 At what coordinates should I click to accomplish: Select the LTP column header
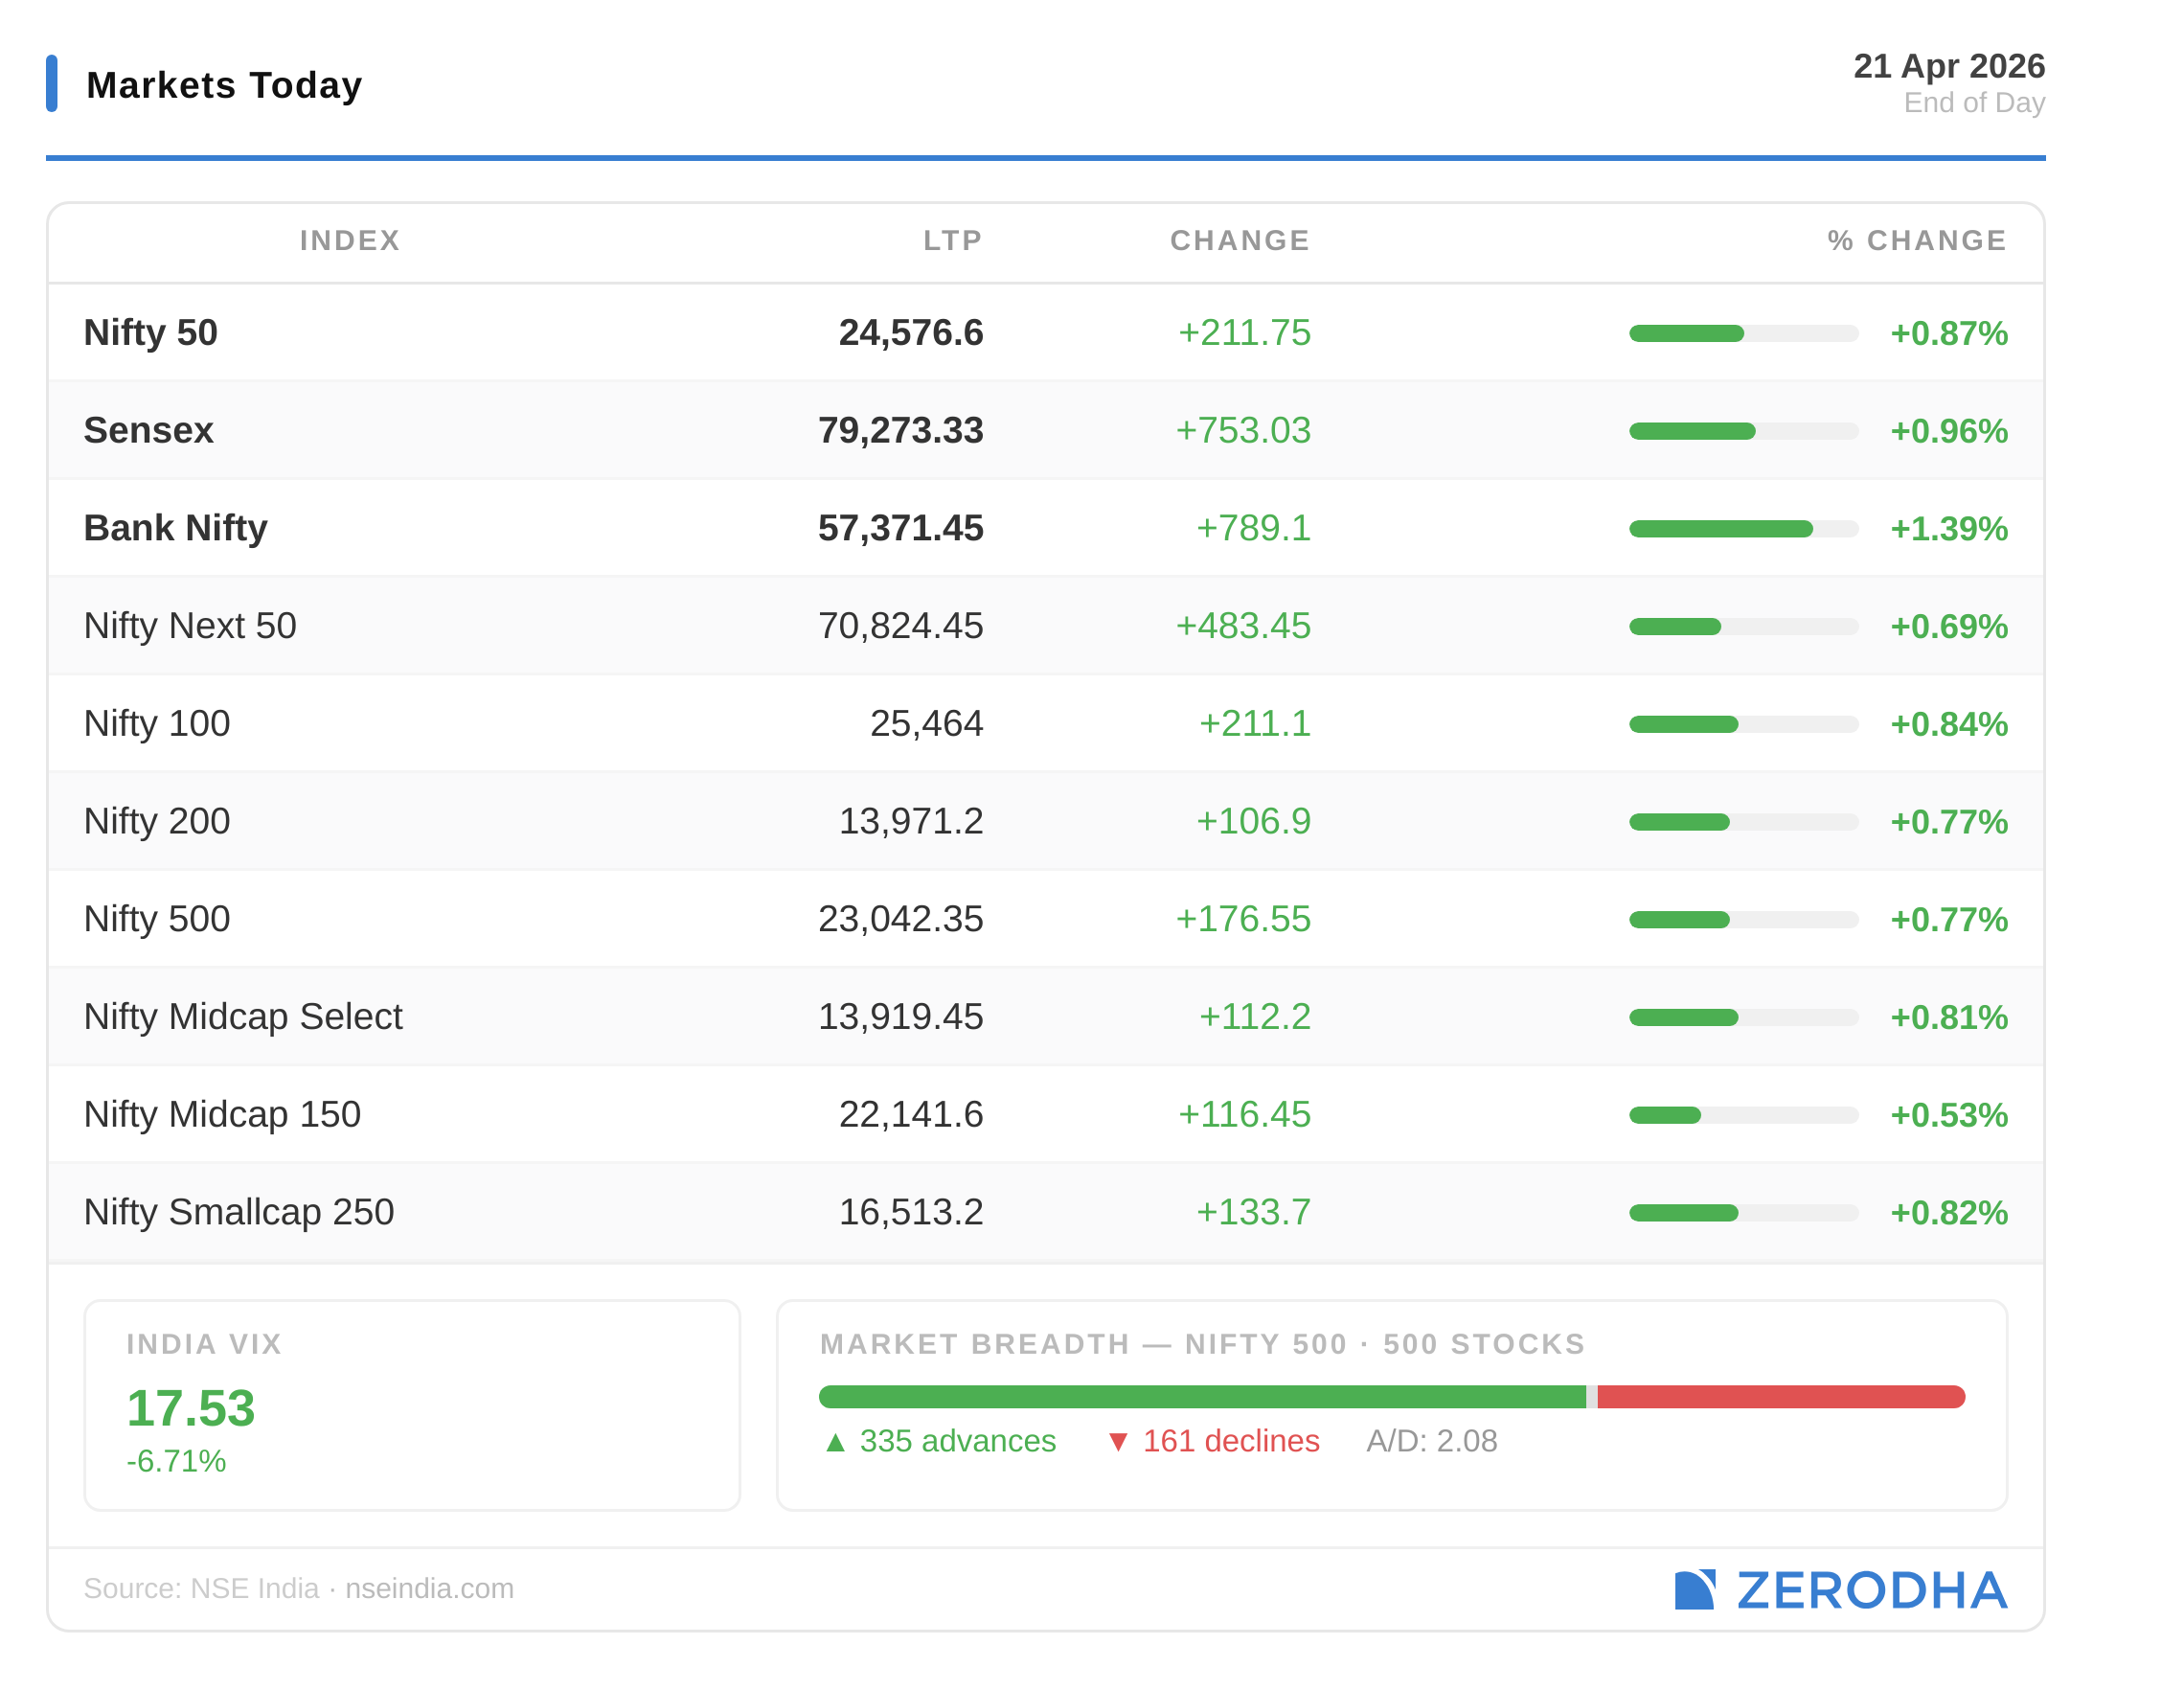(952, 241)
